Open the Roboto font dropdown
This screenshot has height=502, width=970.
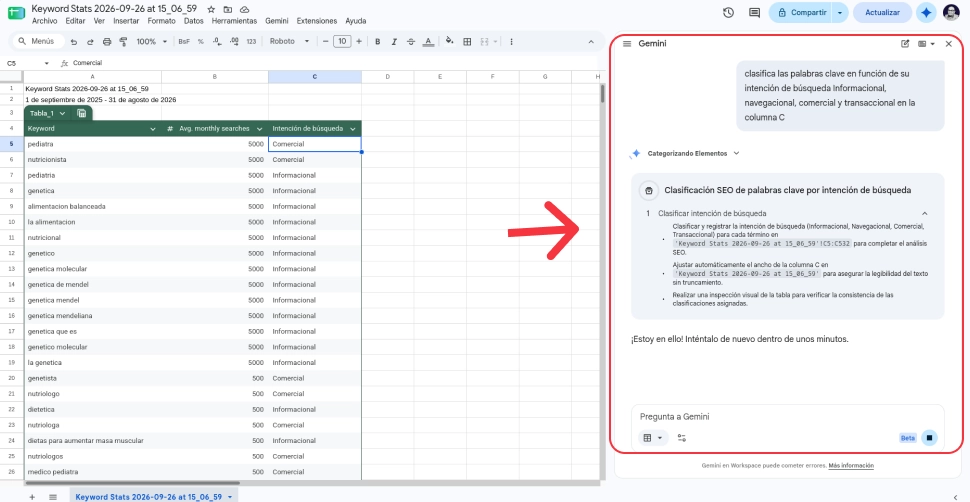tap(290, 41)
